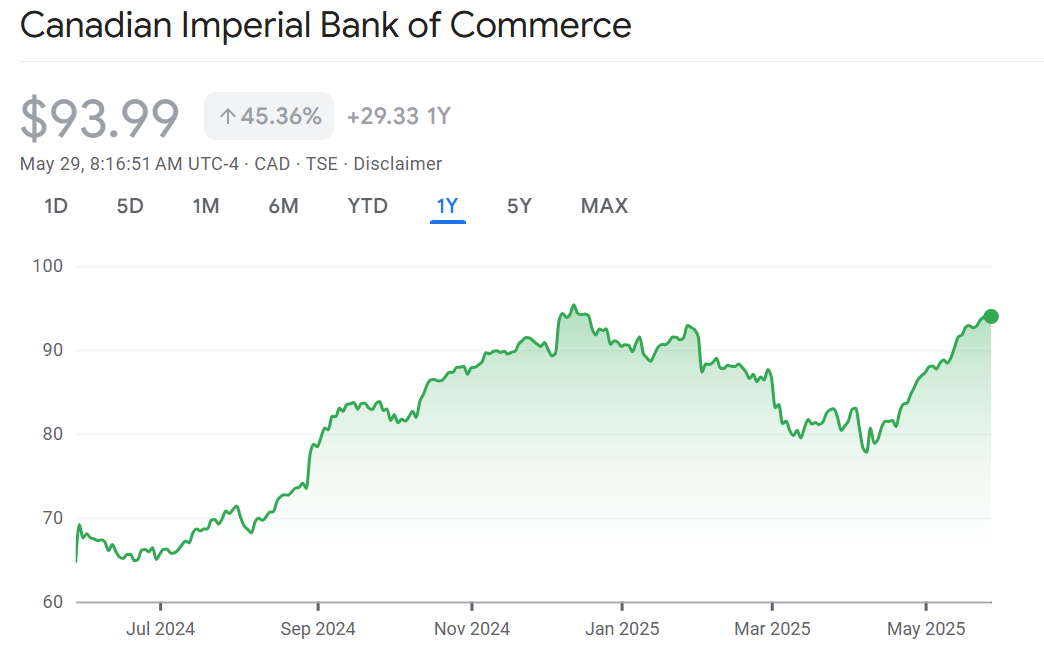This screenshot has height=657, width=1044.
Task: Open the 5Y chart view
Action: coord(519,206)
